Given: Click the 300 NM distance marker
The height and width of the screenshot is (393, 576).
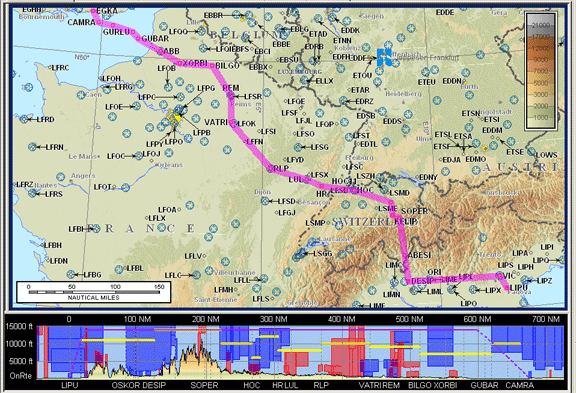Looking at the screenshot, I should click(273, 319).
